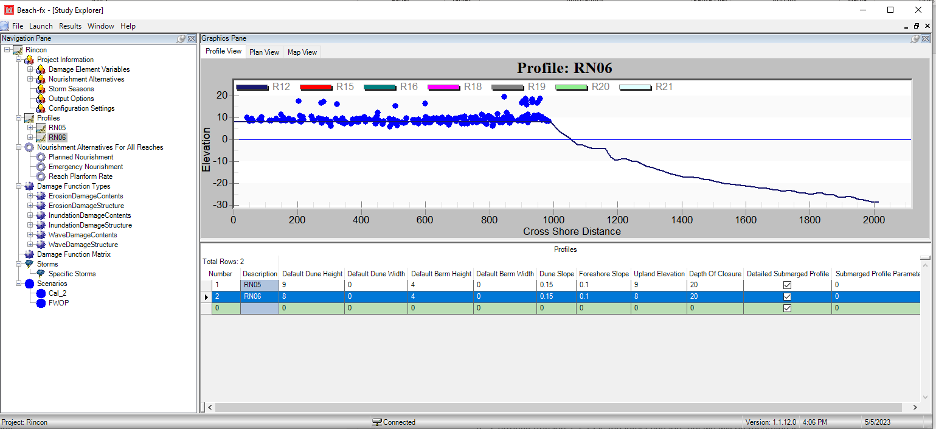Click the R20 green legend swatch
Viewport: 936px width, 430px height.
(x=571, y=88)
